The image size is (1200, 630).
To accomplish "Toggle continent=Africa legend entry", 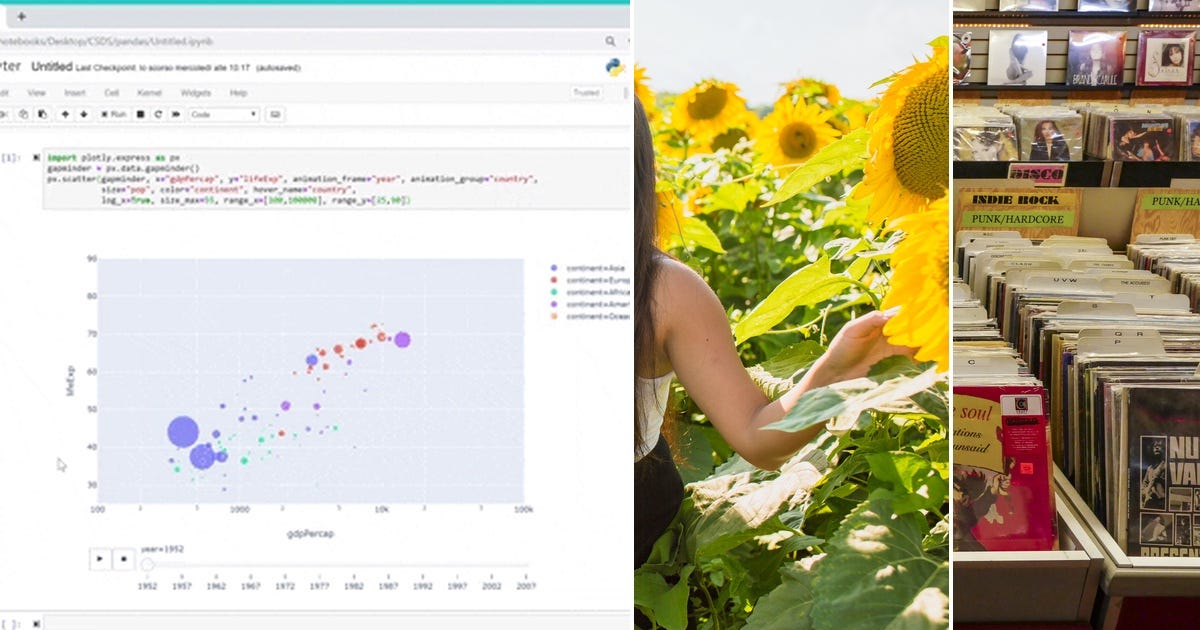I will pos(590,292).
